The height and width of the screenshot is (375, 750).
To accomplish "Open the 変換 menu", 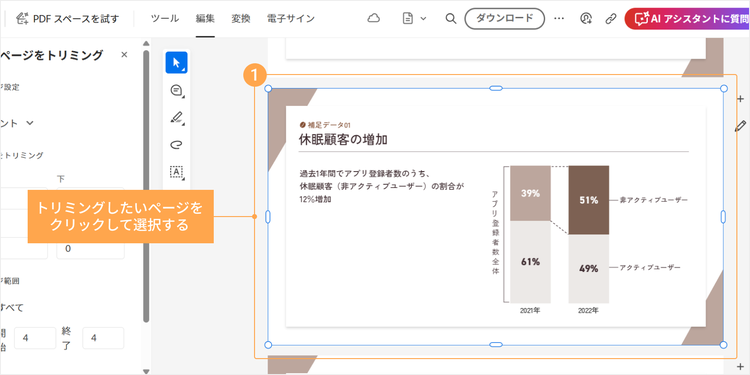I will point(241,19).
